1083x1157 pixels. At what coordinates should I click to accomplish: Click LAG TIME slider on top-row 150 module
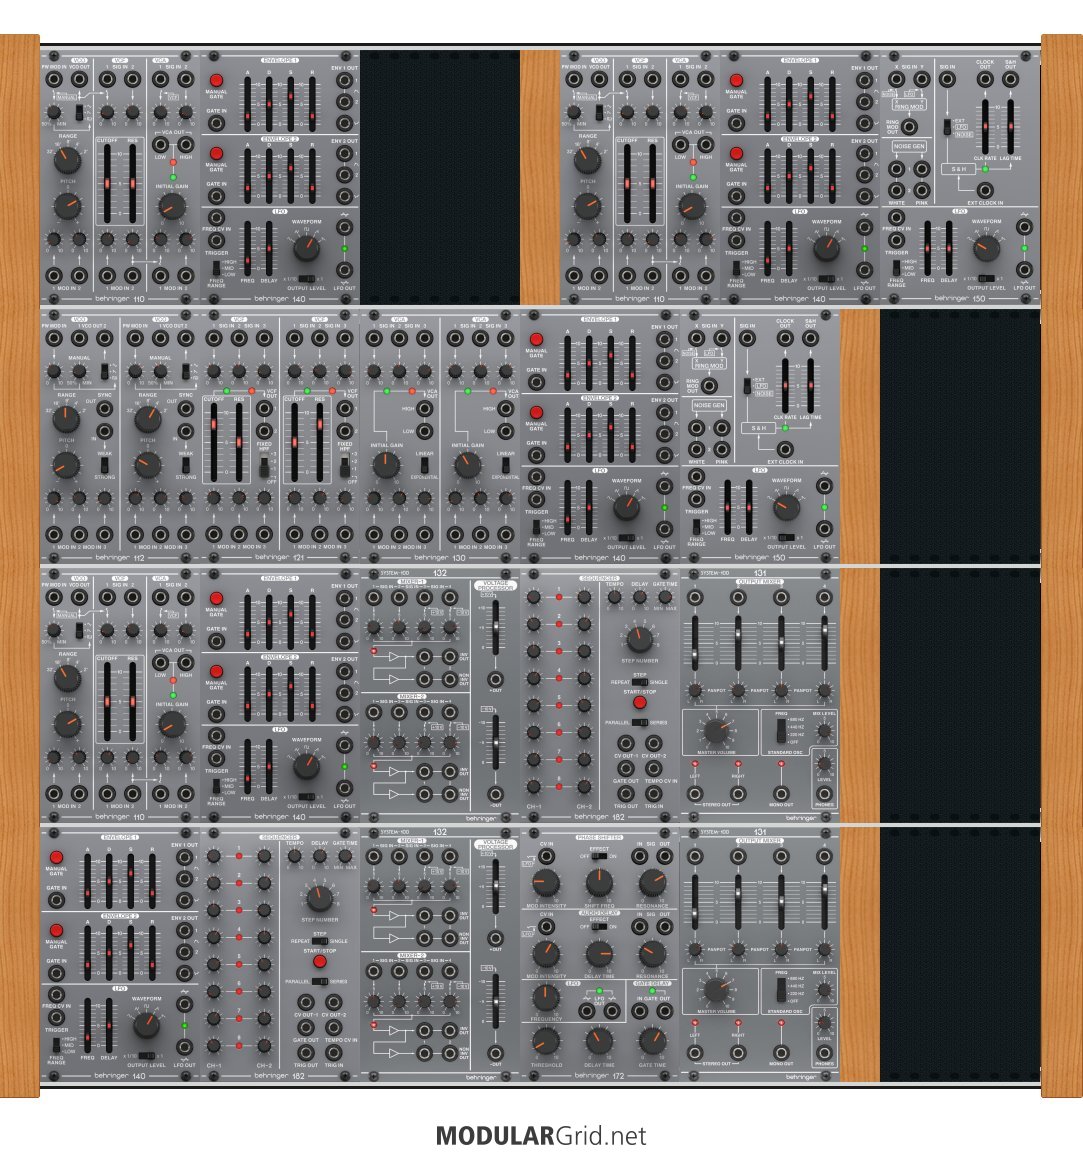1011,127
